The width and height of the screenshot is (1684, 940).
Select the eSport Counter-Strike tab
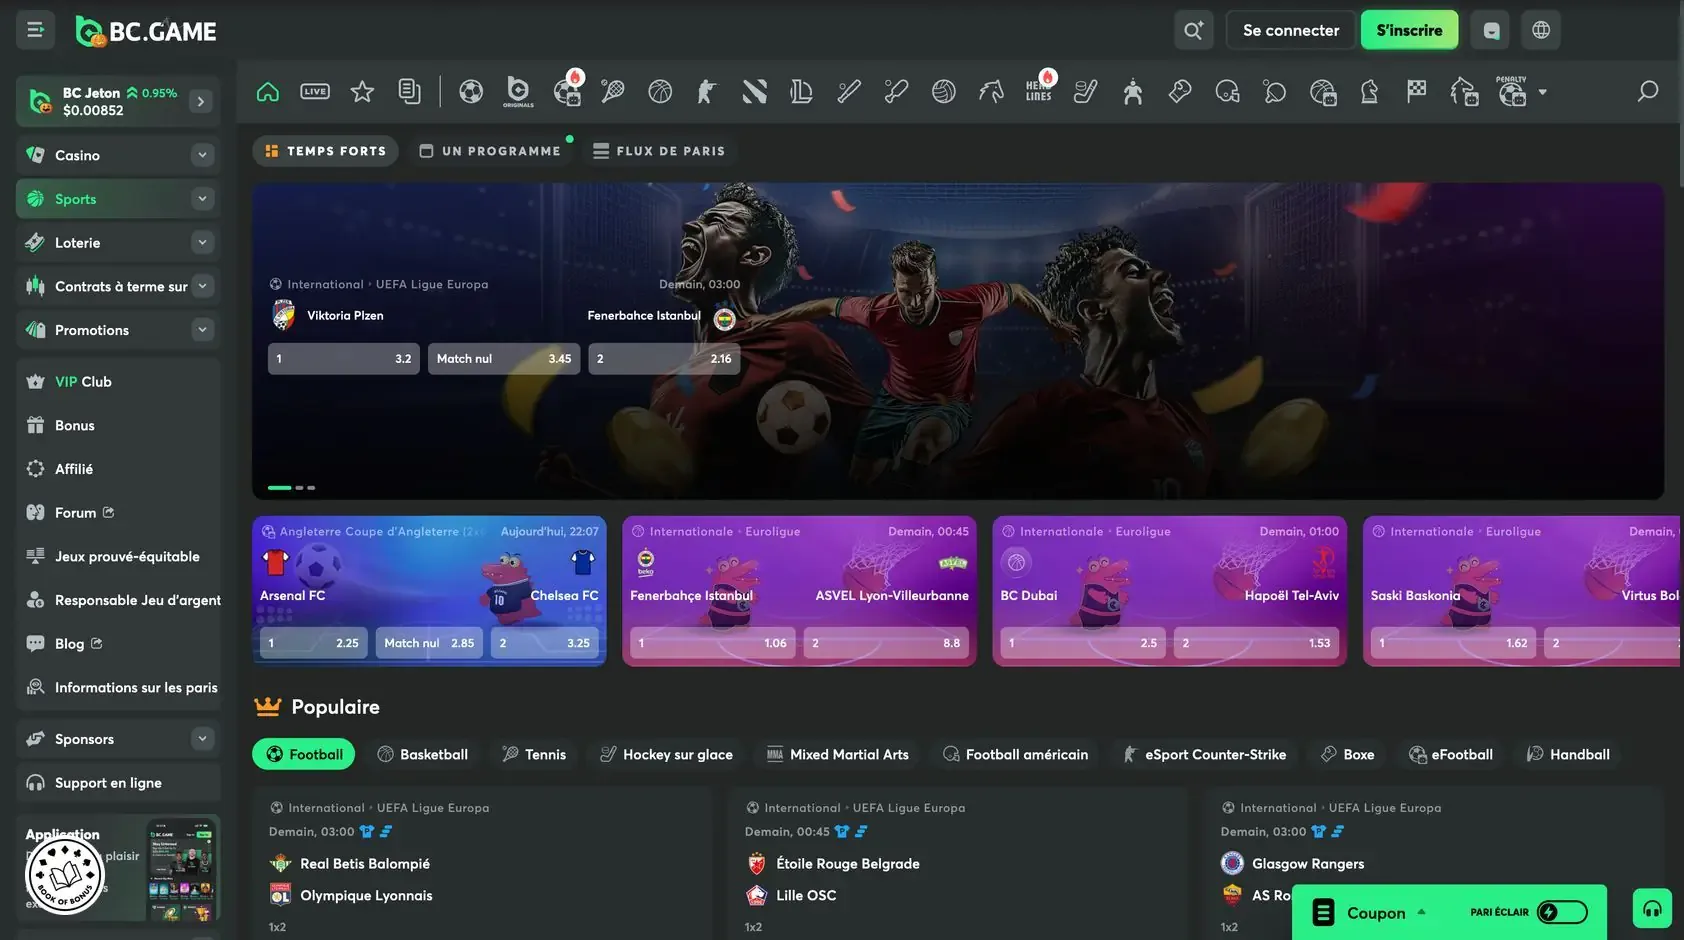[1204, 754]
